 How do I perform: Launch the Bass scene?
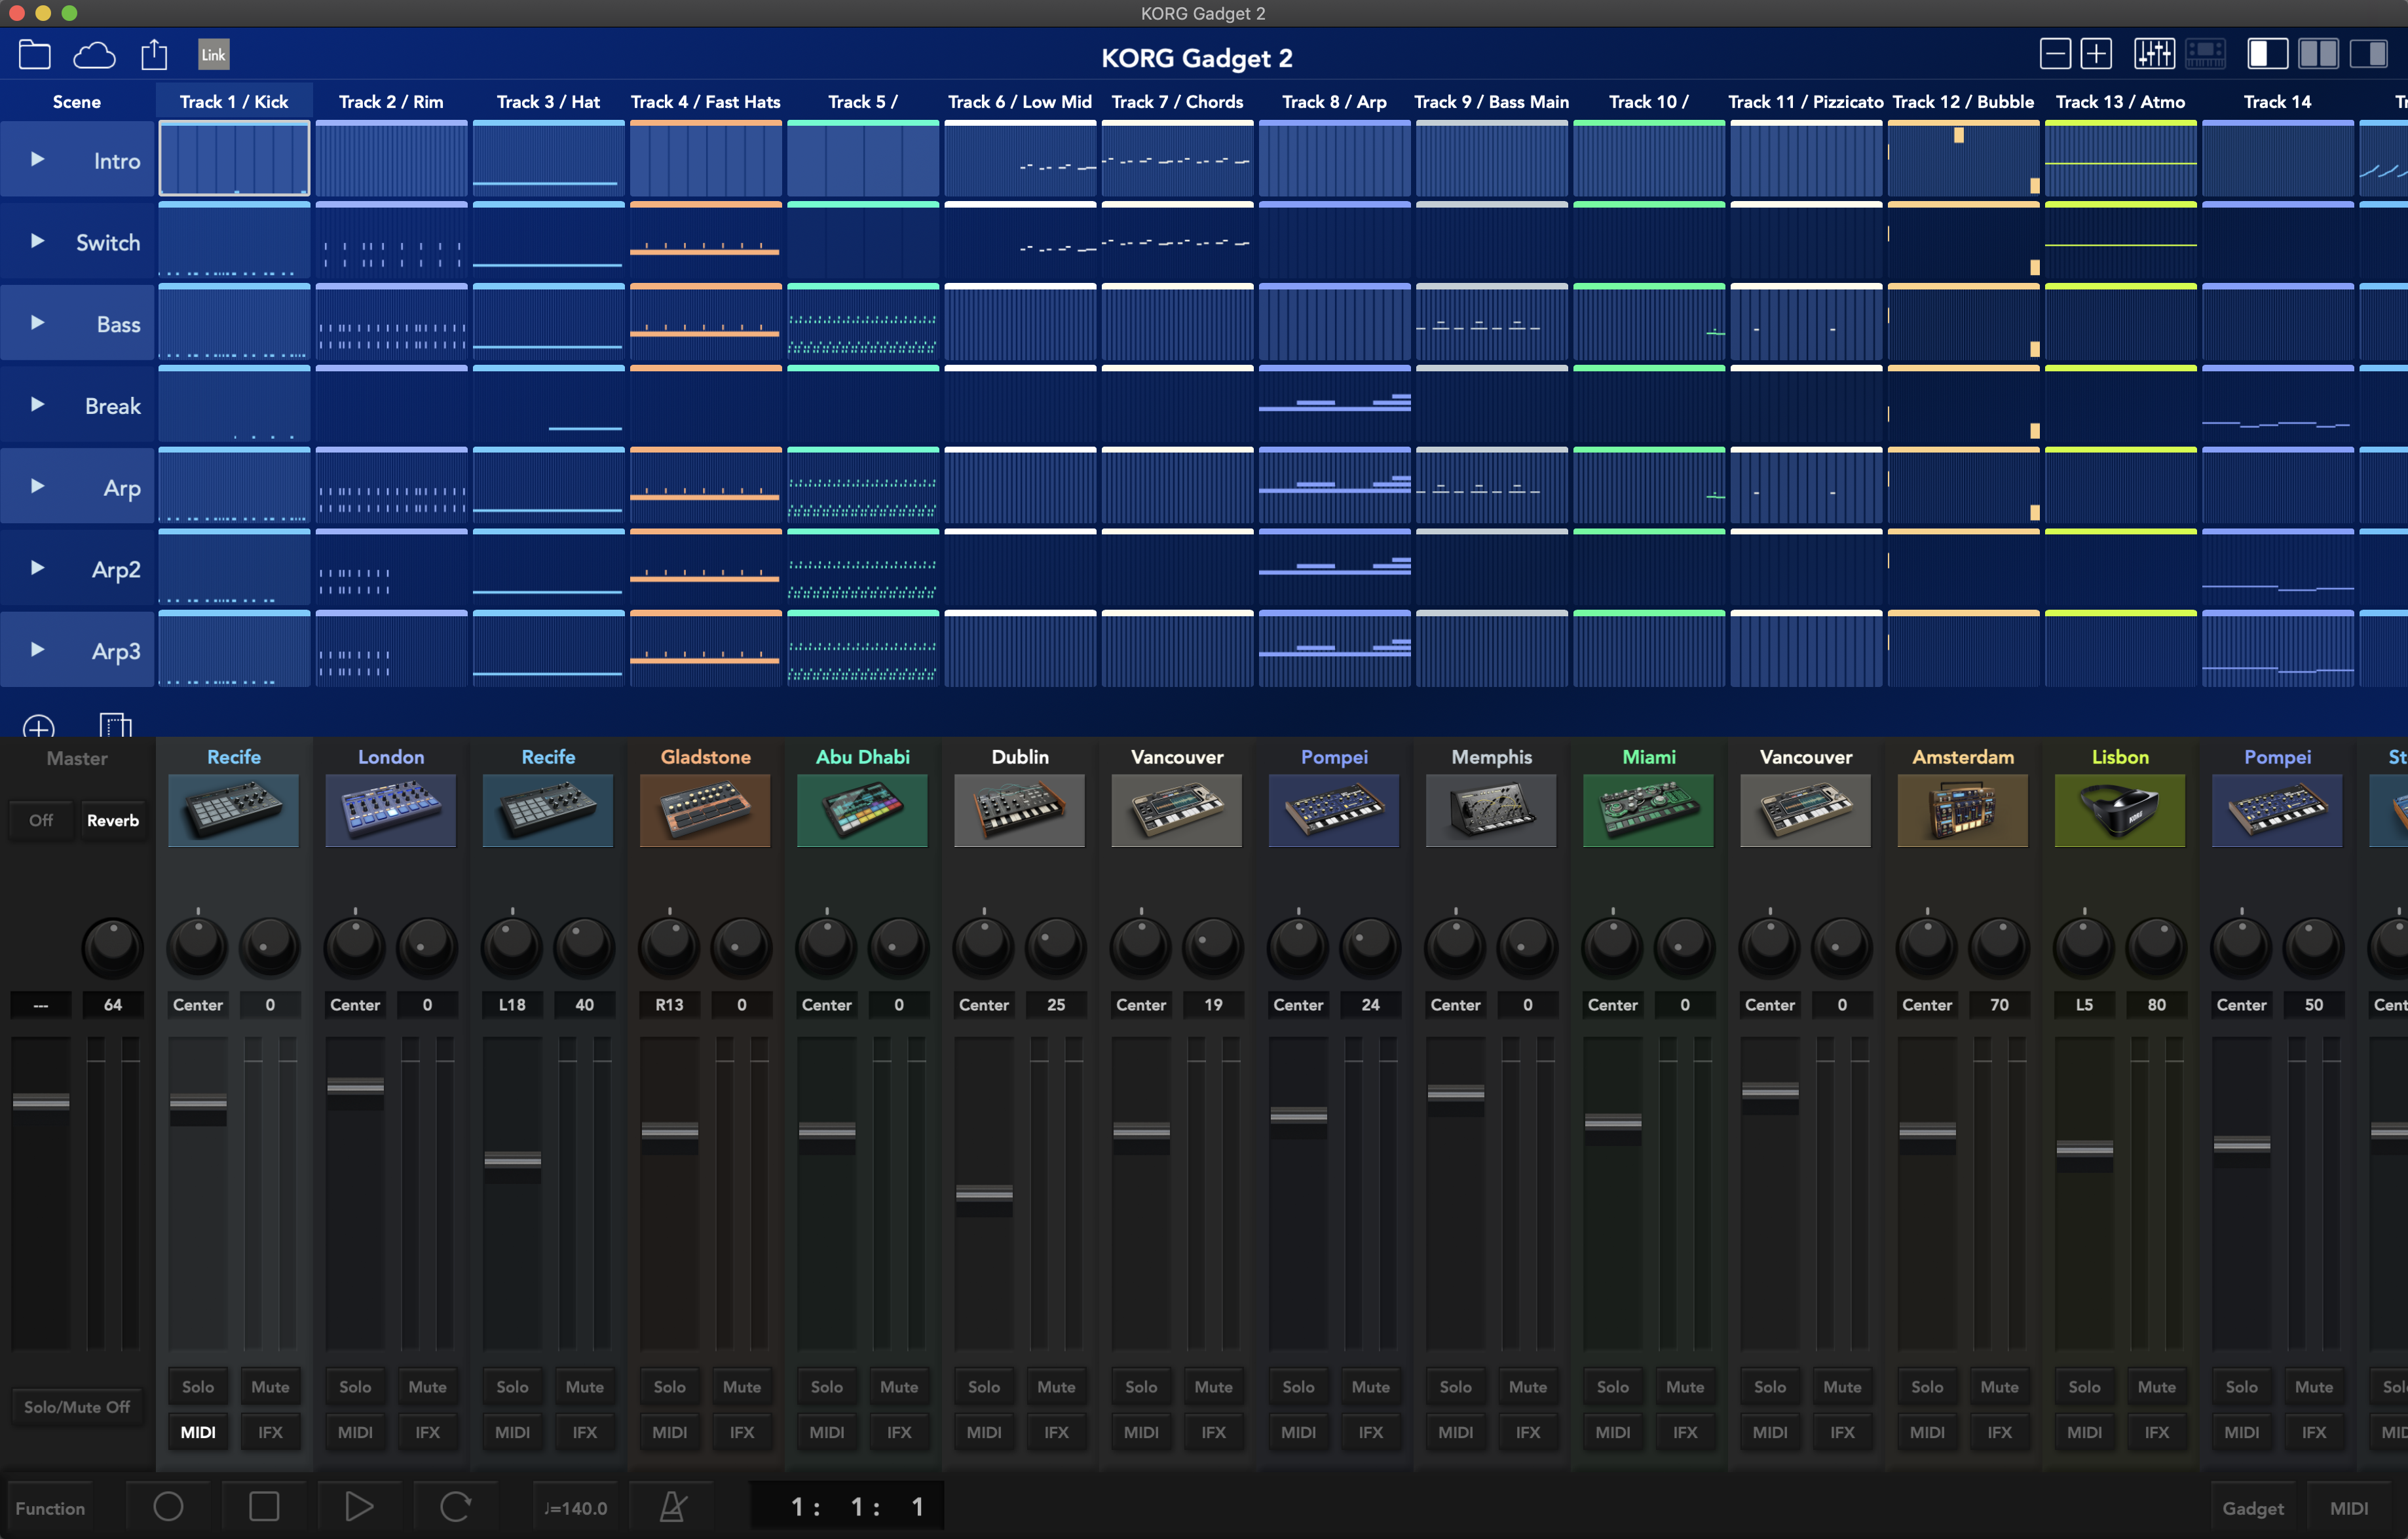coord(37,323)
